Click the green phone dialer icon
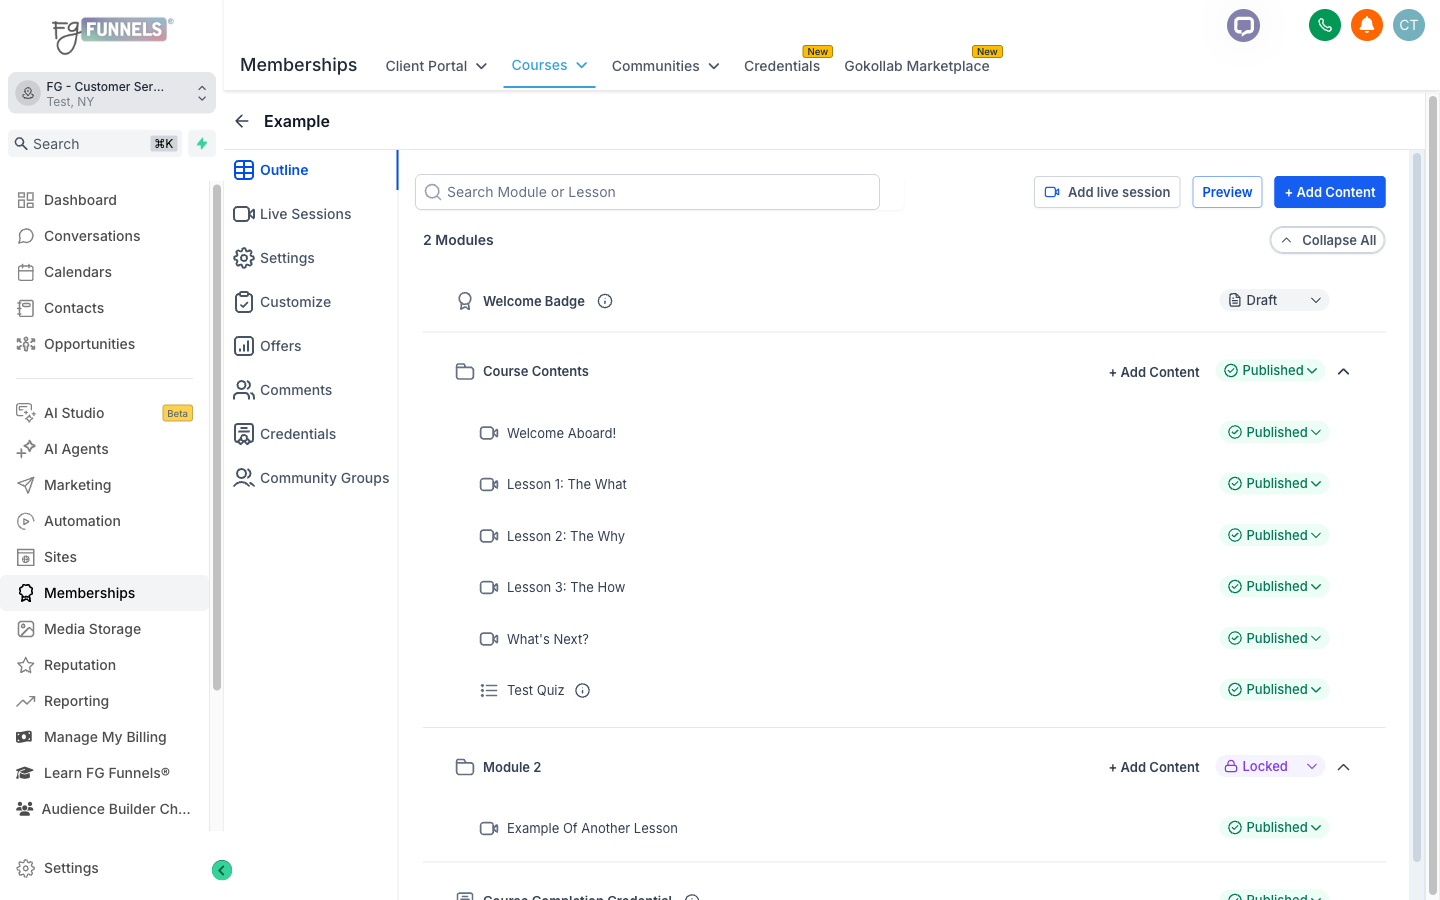 pos(1325,25)
